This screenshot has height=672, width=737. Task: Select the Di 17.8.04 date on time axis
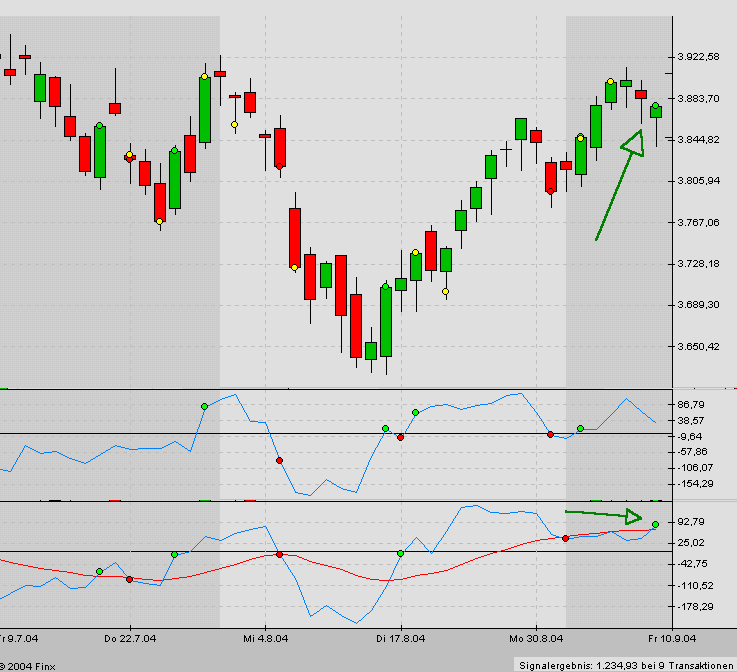[395, 636]
